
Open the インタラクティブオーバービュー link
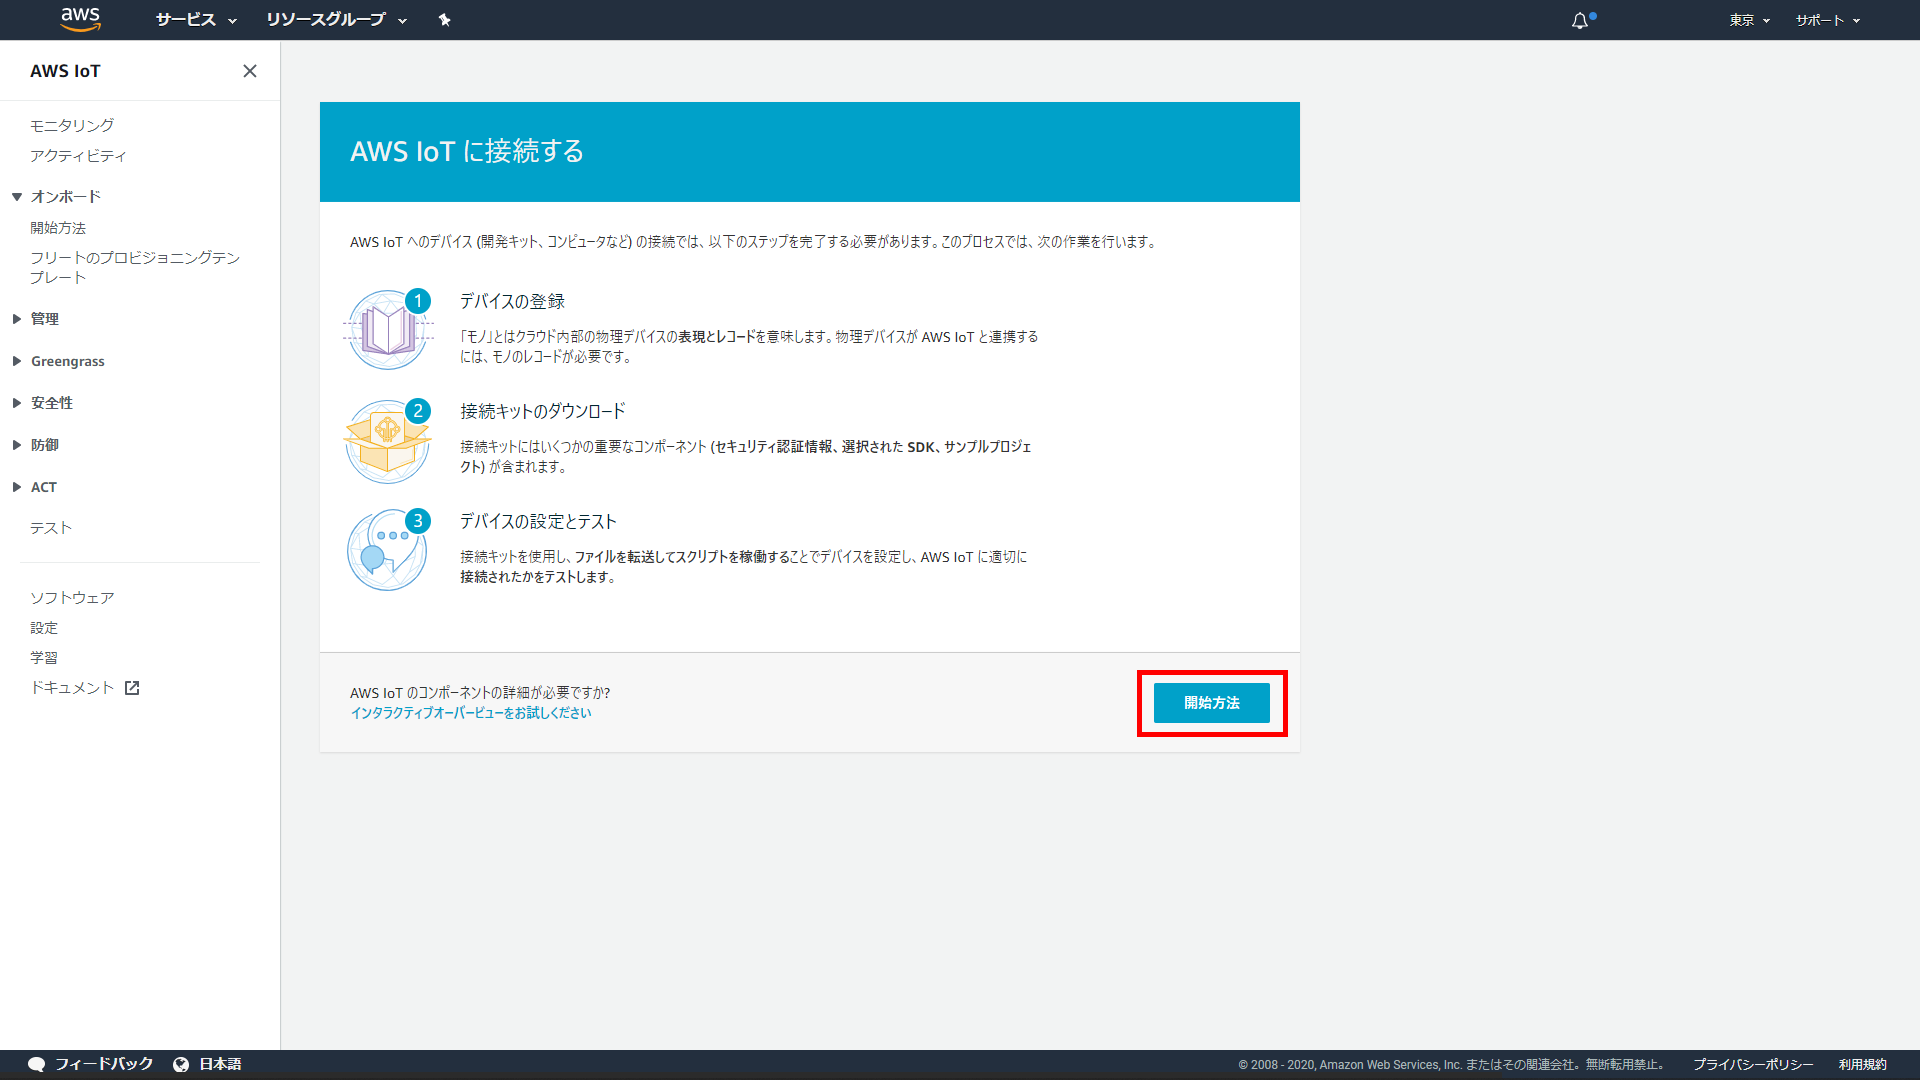tap(470, 713)
